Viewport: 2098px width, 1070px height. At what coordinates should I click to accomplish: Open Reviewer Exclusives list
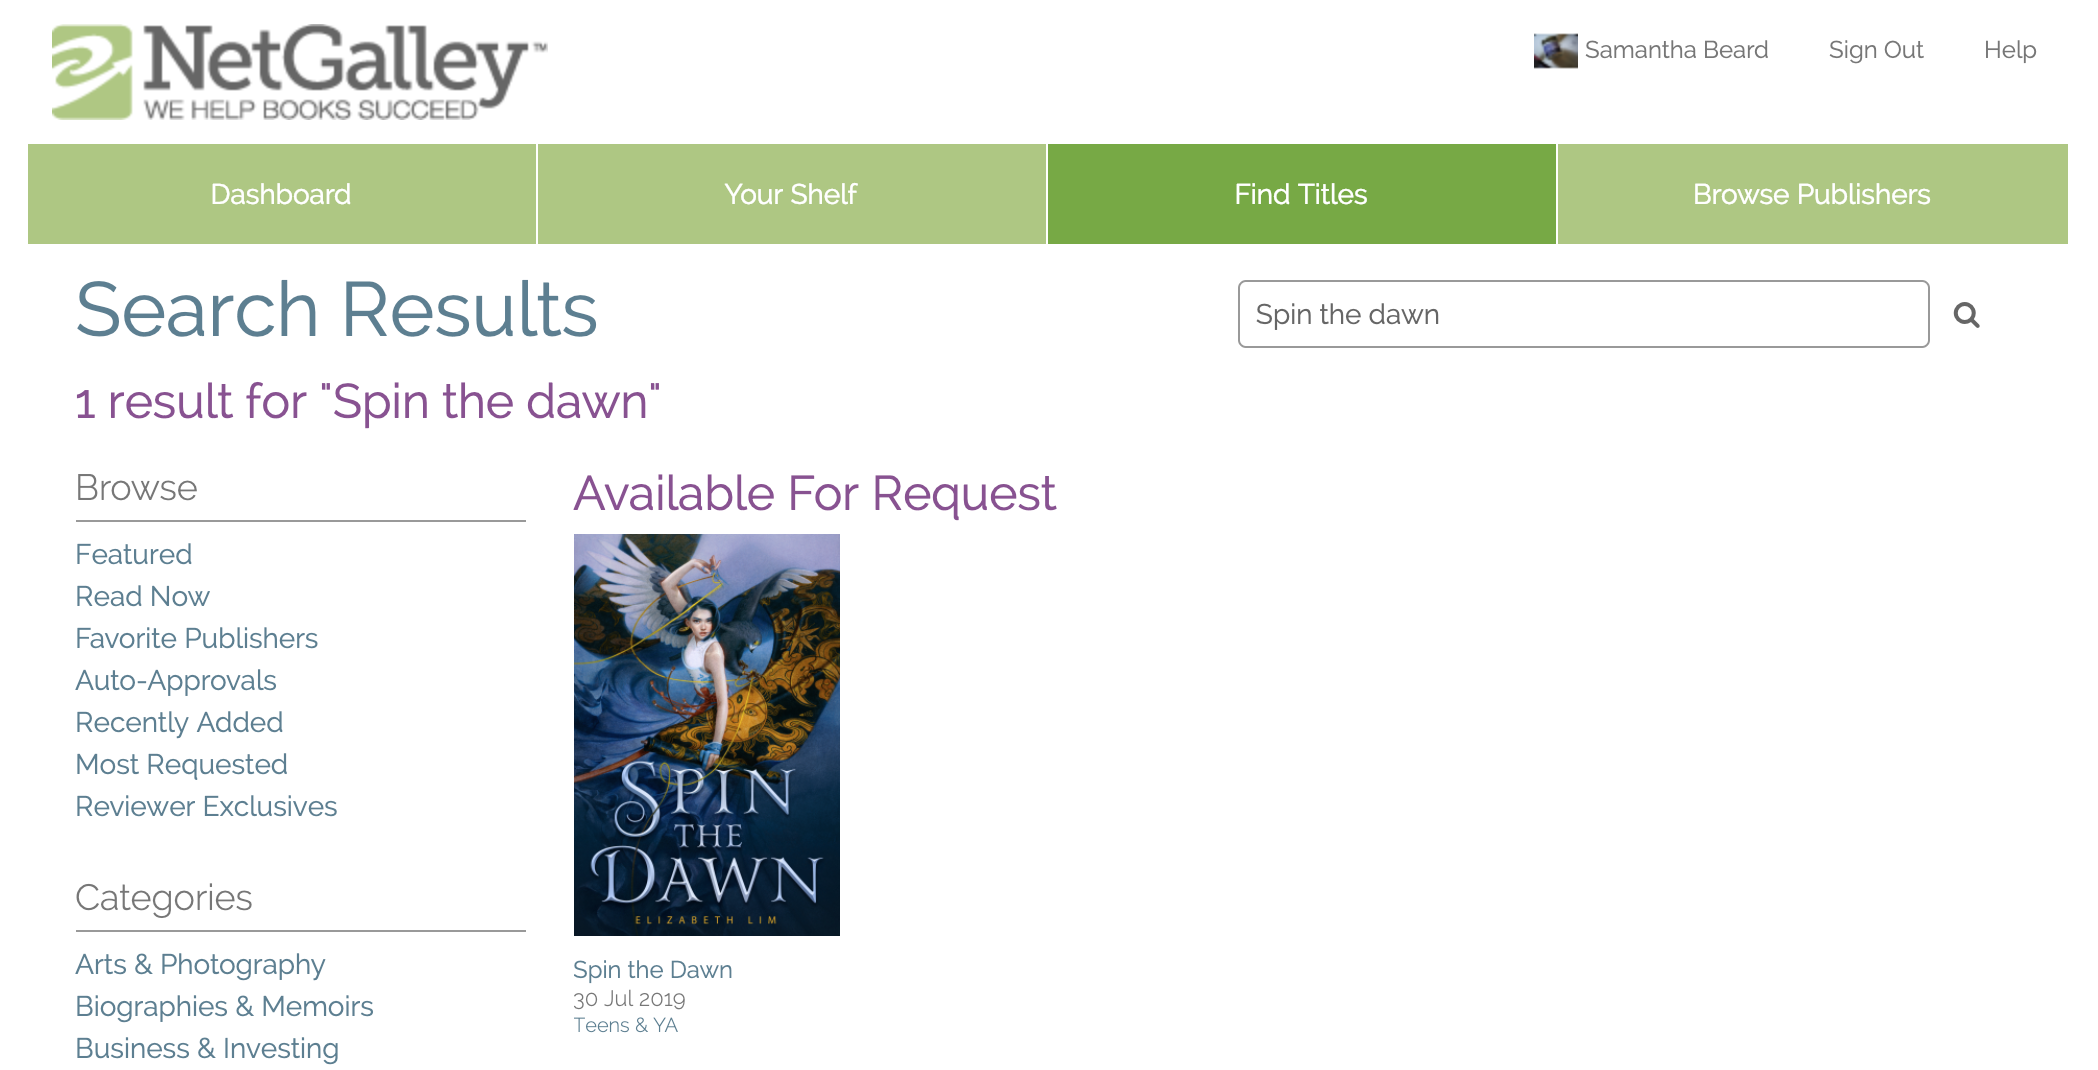[207, 806]
